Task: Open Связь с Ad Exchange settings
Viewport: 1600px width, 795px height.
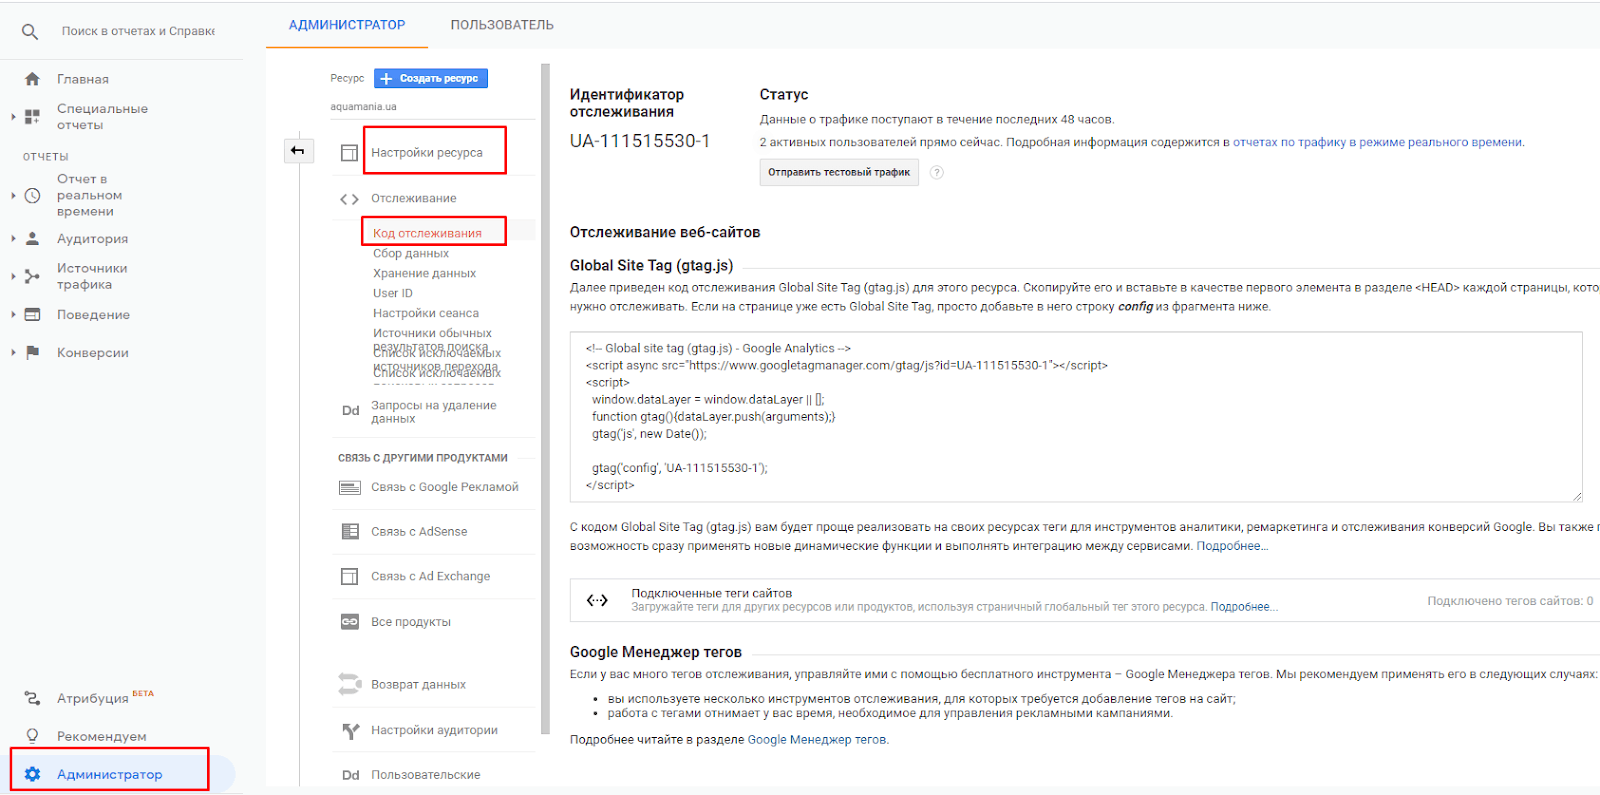Action: click(430, 577)
